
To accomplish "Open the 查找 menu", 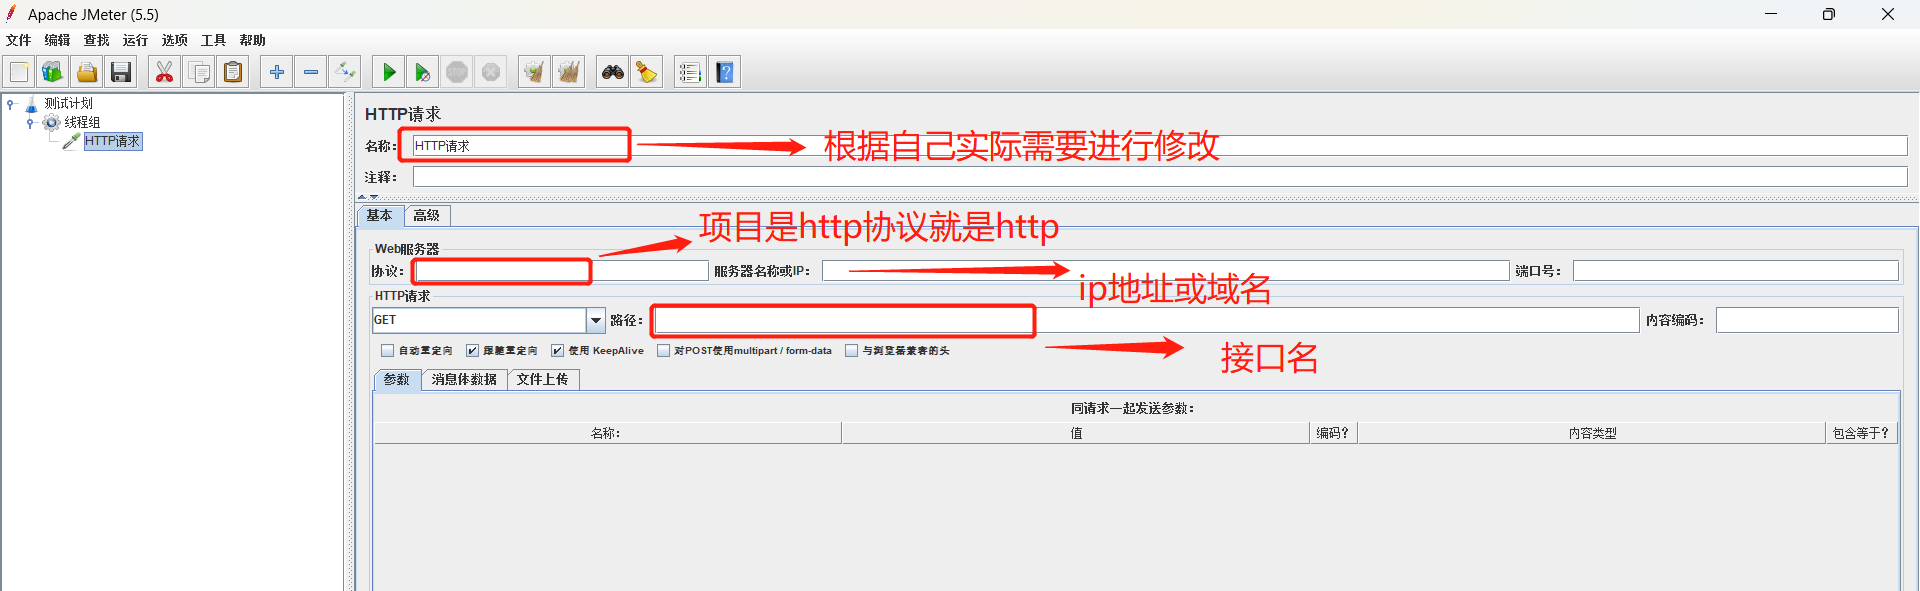I will (96, 40).
